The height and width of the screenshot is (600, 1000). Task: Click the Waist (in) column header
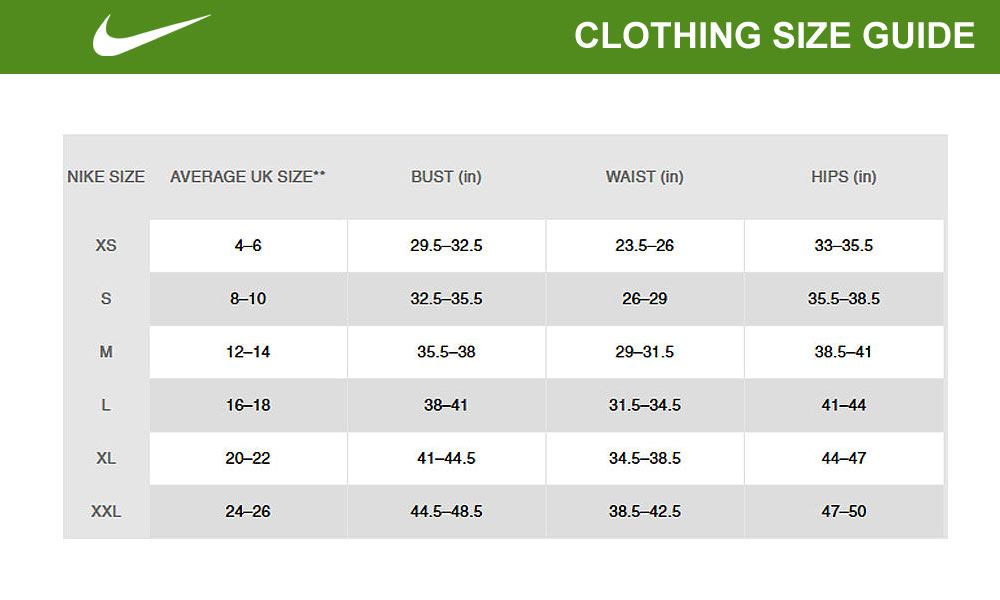(x=645, y=177)
